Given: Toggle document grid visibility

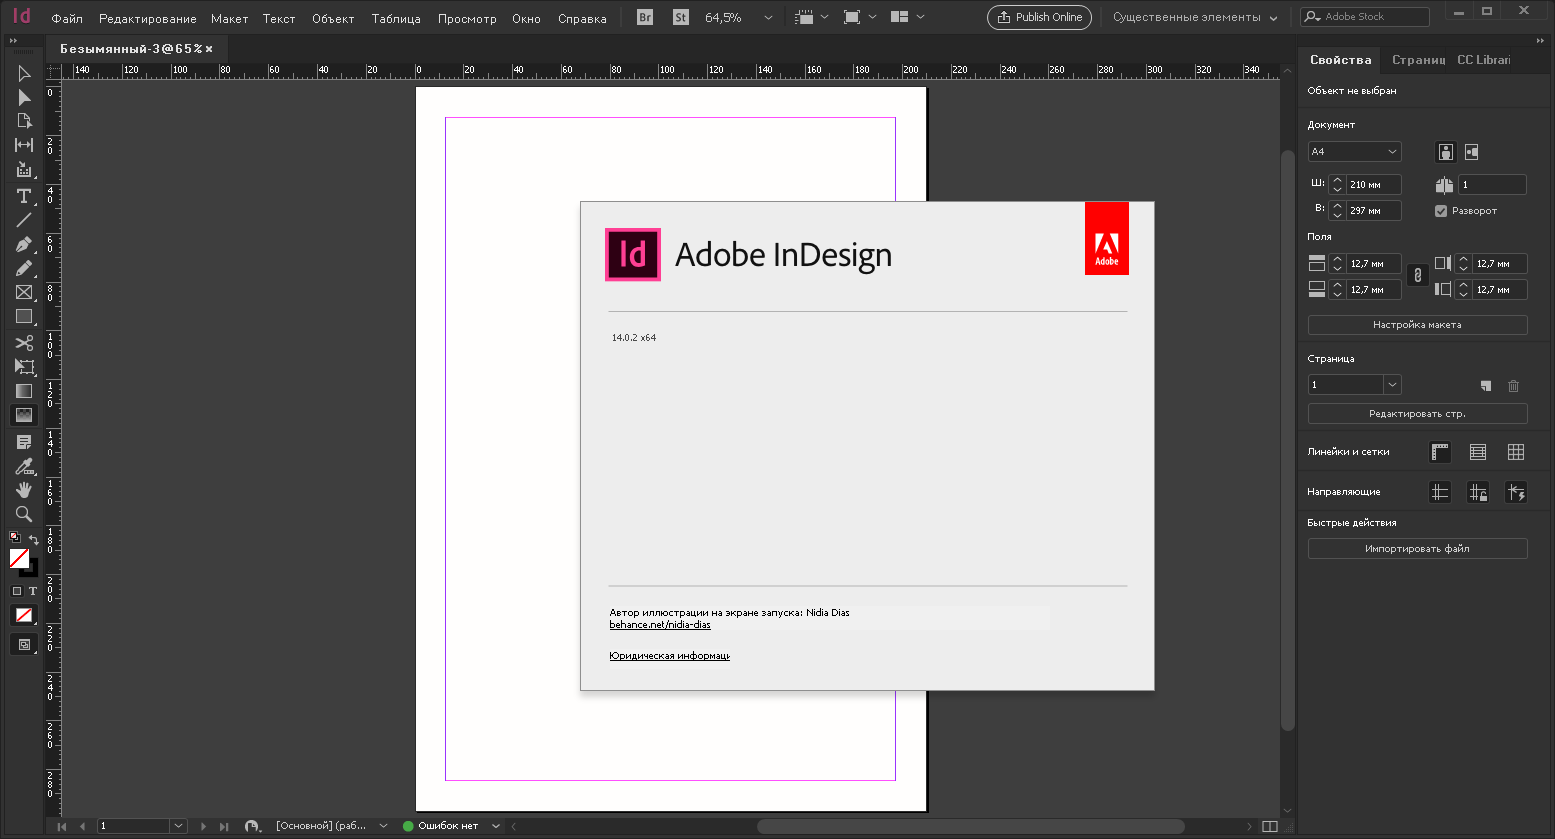Looking at the screenshot, I should [1516, 452].
